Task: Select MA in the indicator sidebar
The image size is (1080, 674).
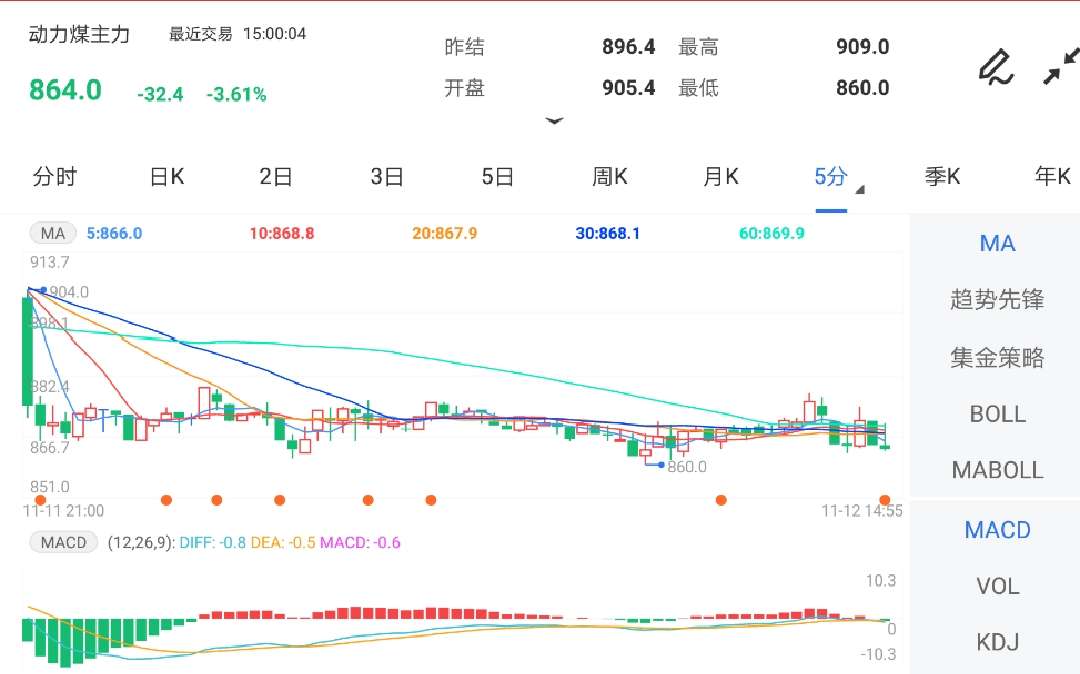Action: point(996,243)
